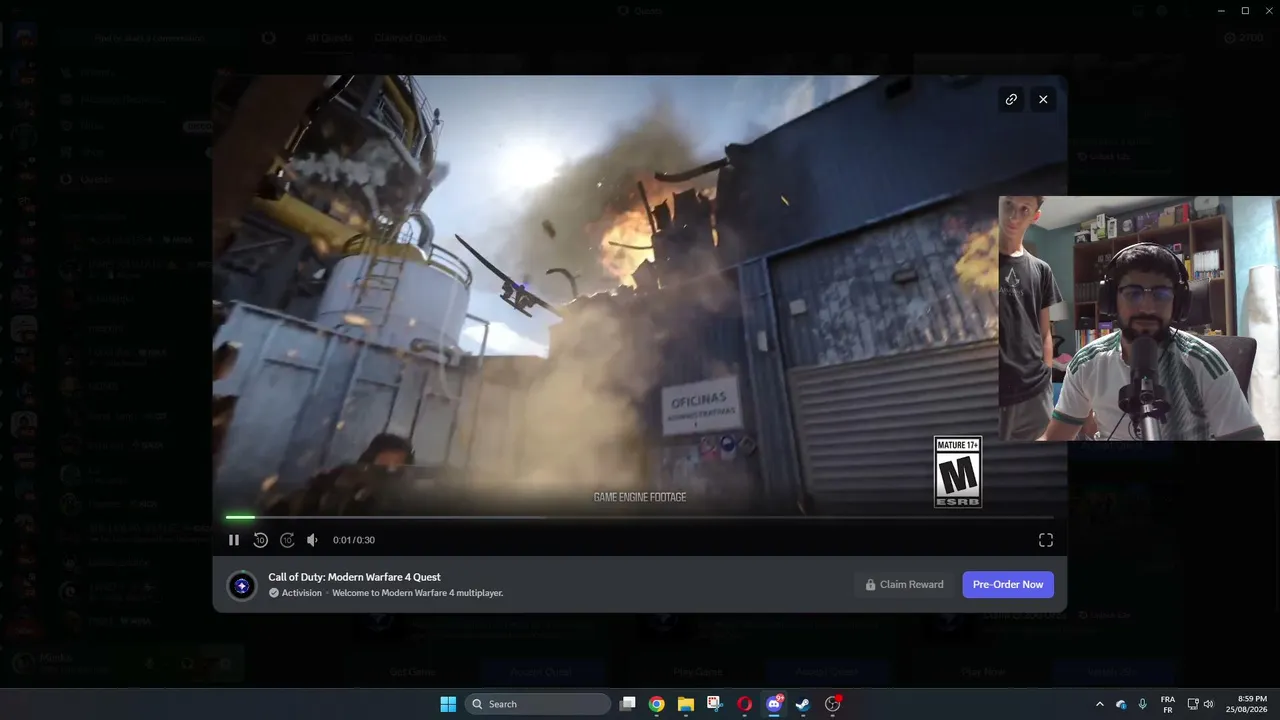Pause the quest video

click(234, 540)
